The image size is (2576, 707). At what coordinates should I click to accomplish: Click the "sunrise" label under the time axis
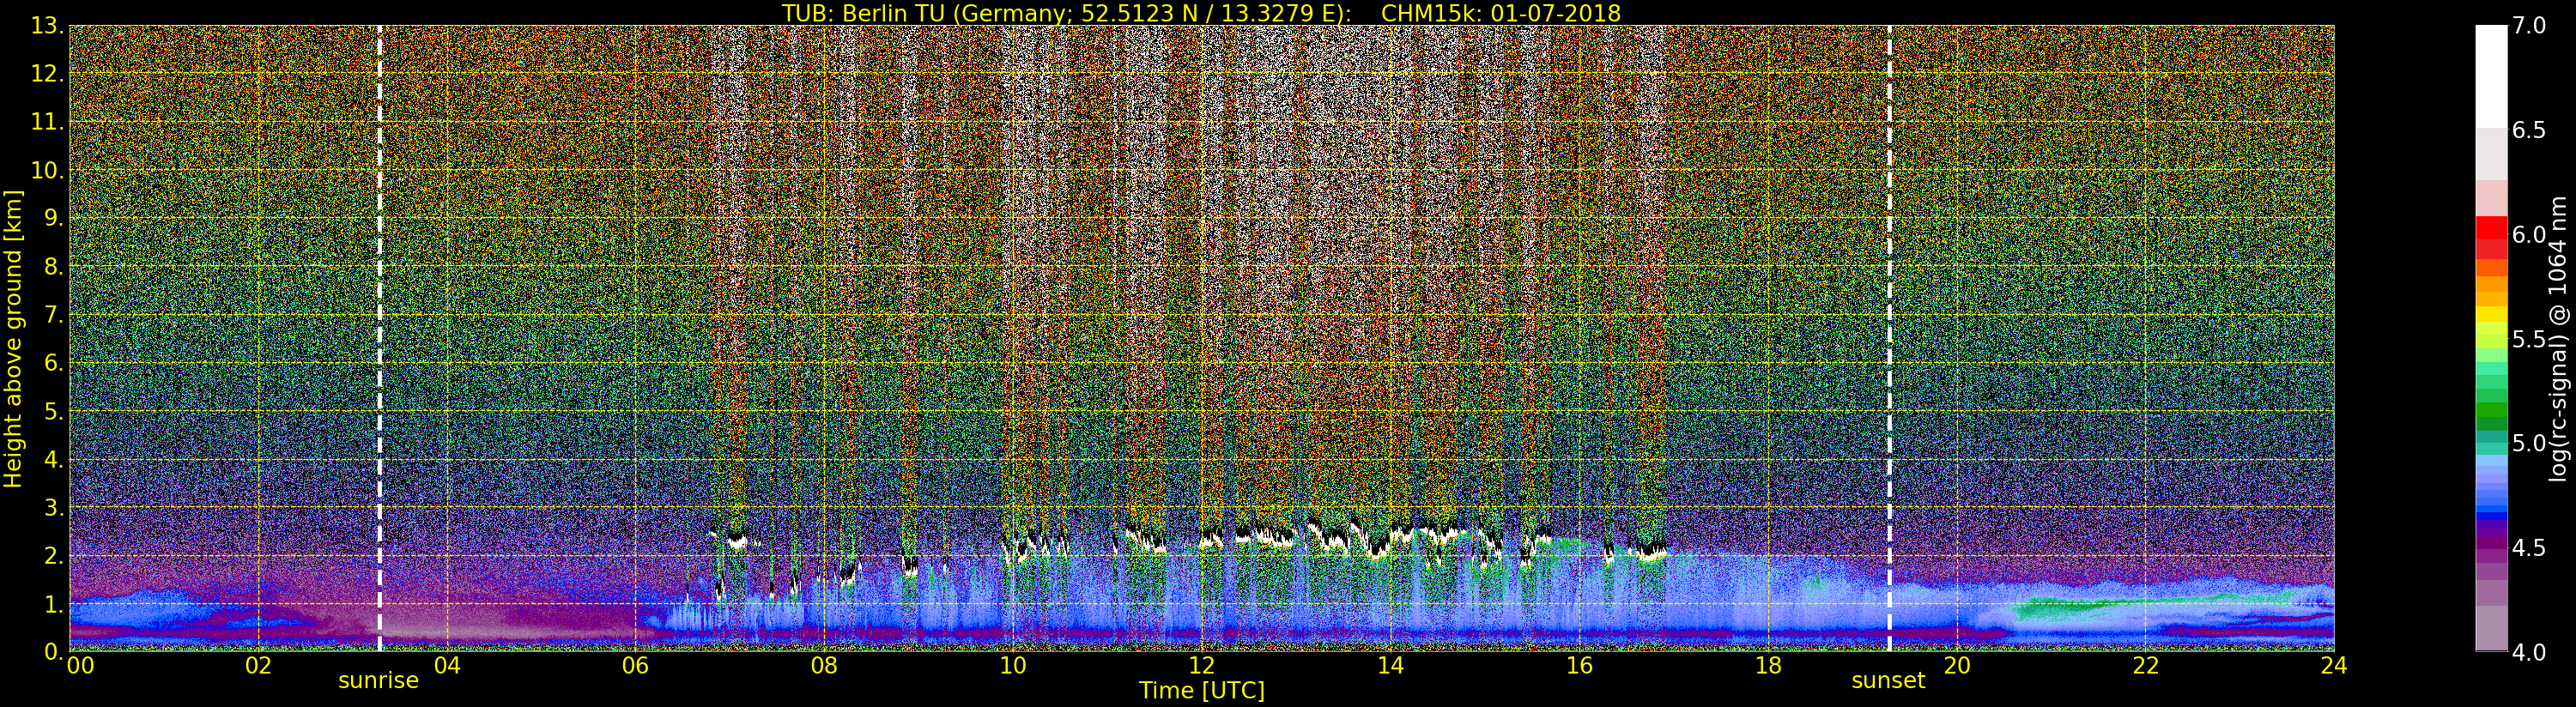(378, 681)
